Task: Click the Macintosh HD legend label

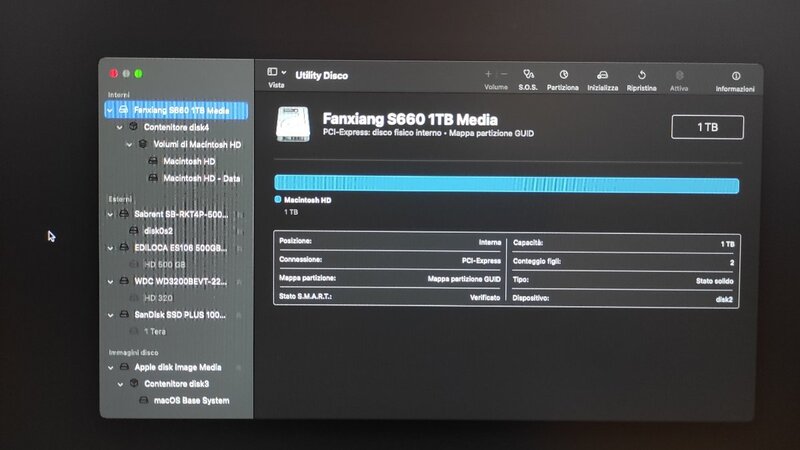Action: tap(308, 200)
